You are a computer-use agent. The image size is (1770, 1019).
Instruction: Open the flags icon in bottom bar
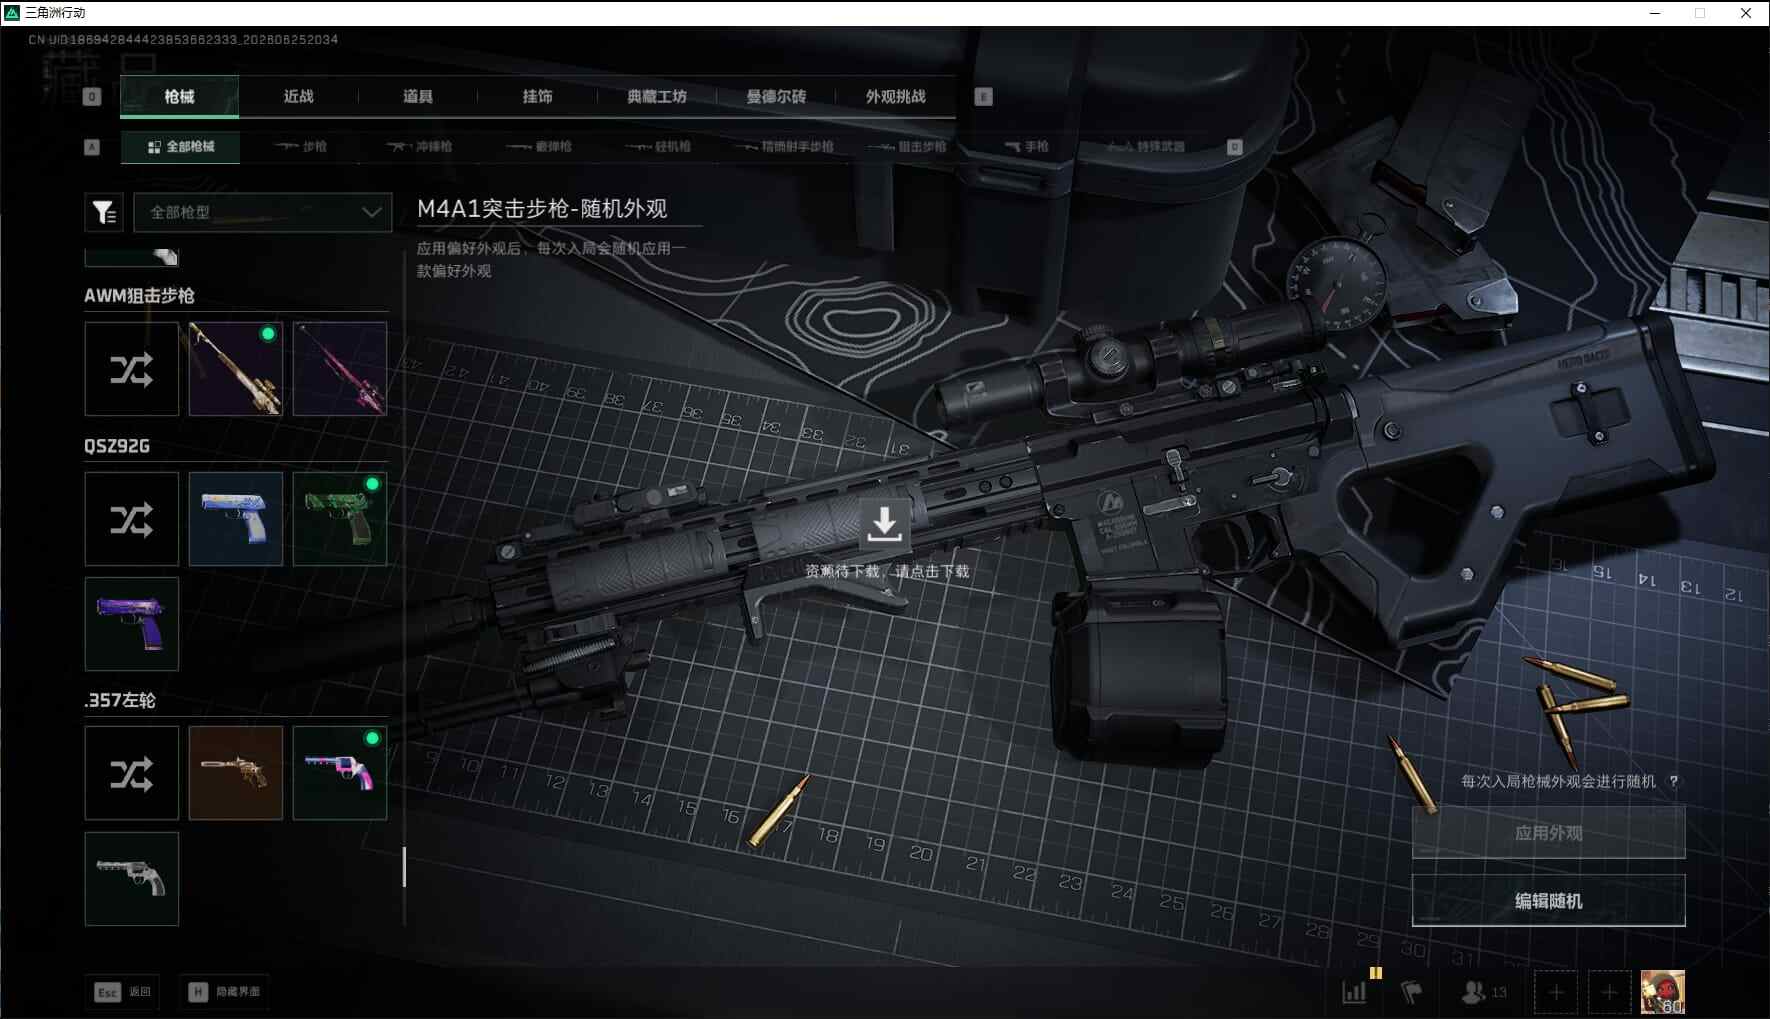[1411, 992]
